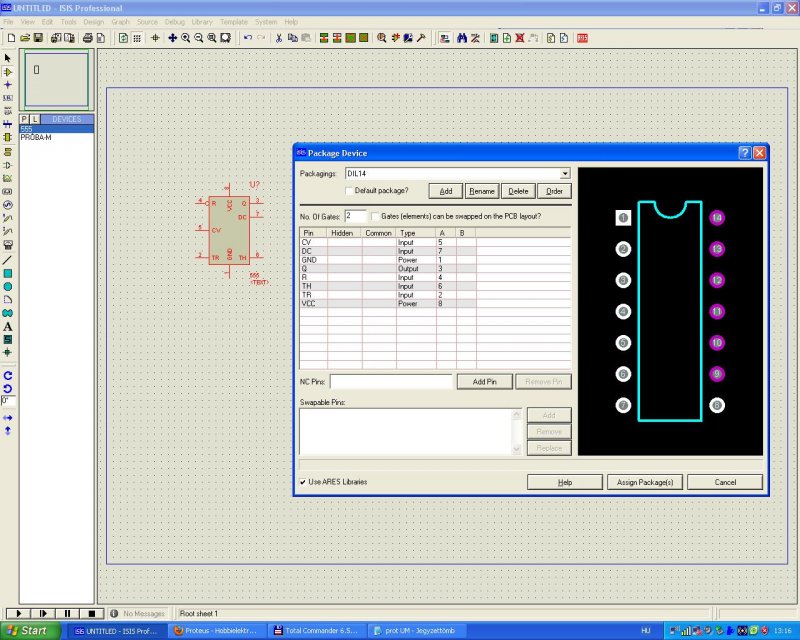Click the Assign Package(s) button
This screenshot has width=800, height=640.
point(645,482)
